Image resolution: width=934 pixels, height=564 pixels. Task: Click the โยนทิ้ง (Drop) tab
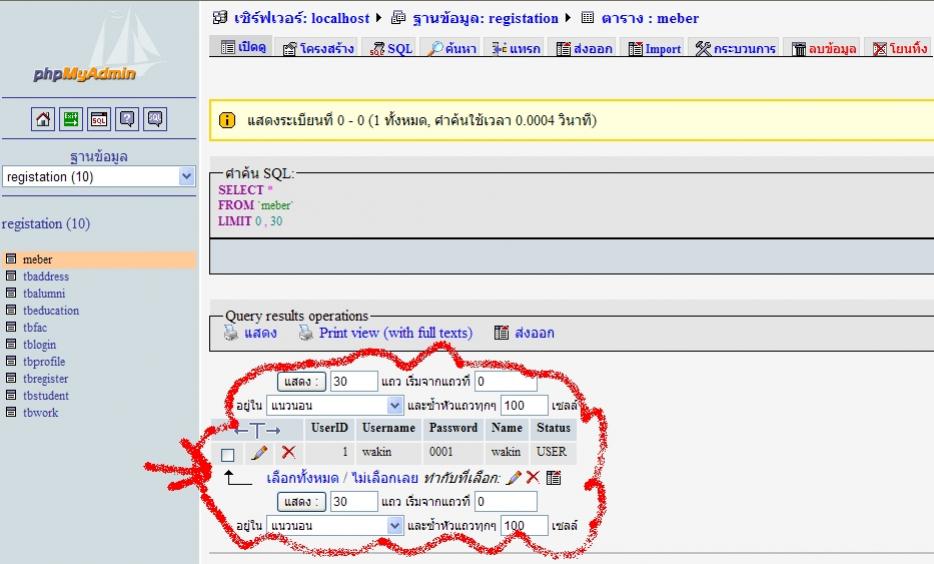pyautogui.click(x=900, y=48)
